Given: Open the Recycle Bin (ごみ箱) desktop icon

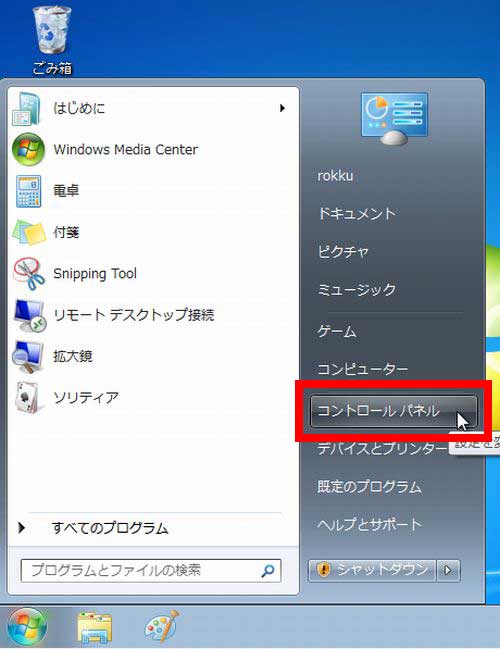Looking at the screenshot, I should [52, 39].
